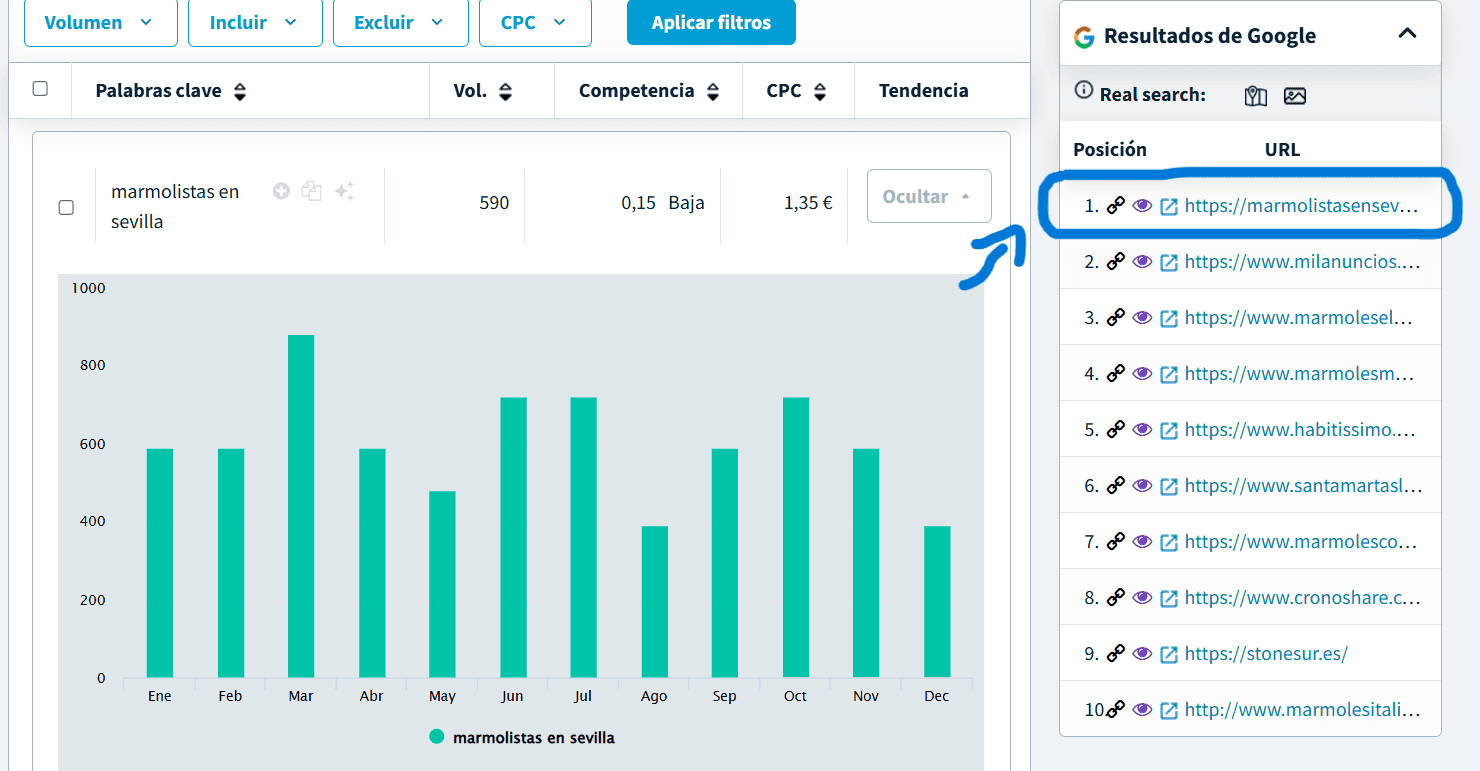Tick the checkbox for marmolistas en sevilla row
The height and width of the screenshot is (771, 1480).
pos(66,208)
